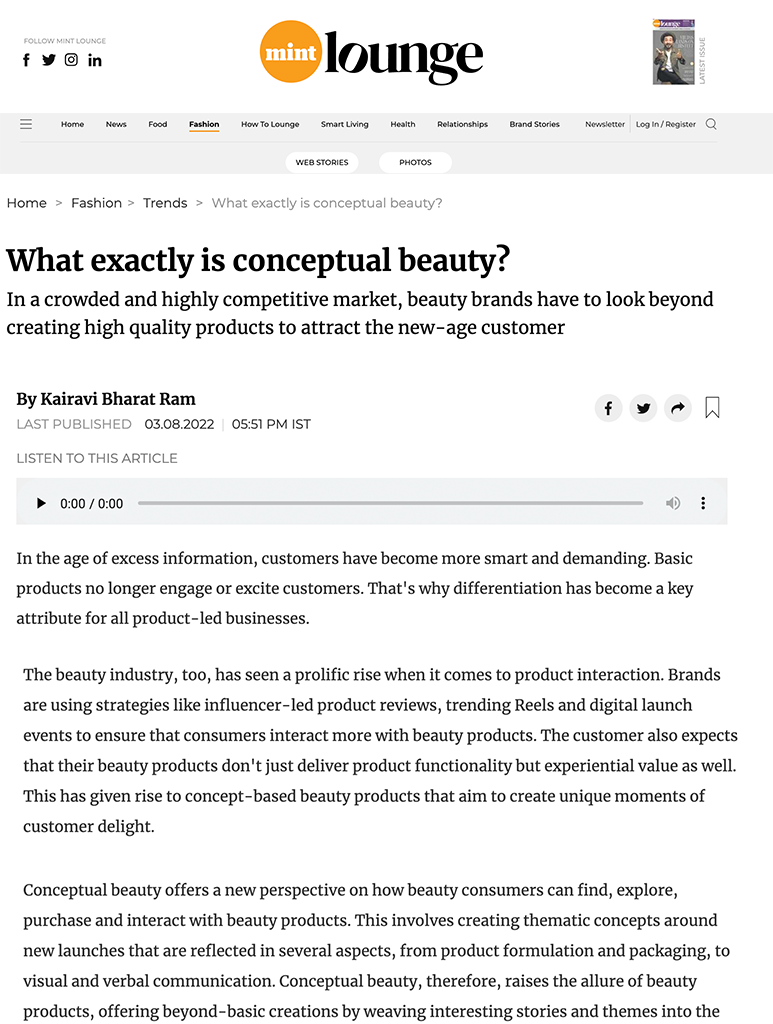Open Mint Lounge Twitter profile in header

[x=49, y=60]
